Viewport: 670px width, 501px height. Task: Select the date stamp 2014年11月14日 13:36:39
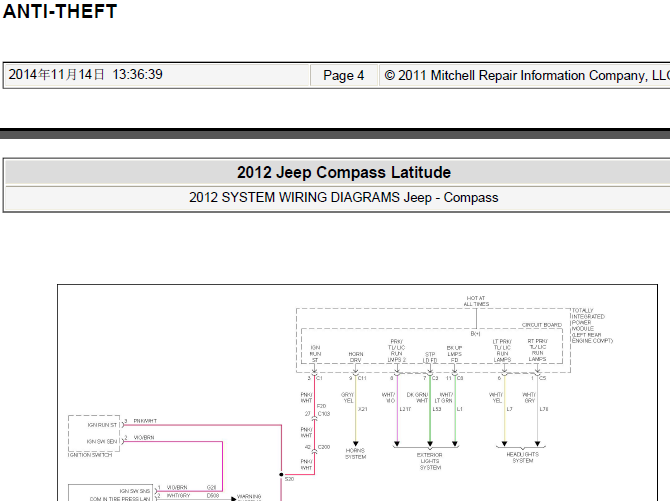click(x=85, y=74)
